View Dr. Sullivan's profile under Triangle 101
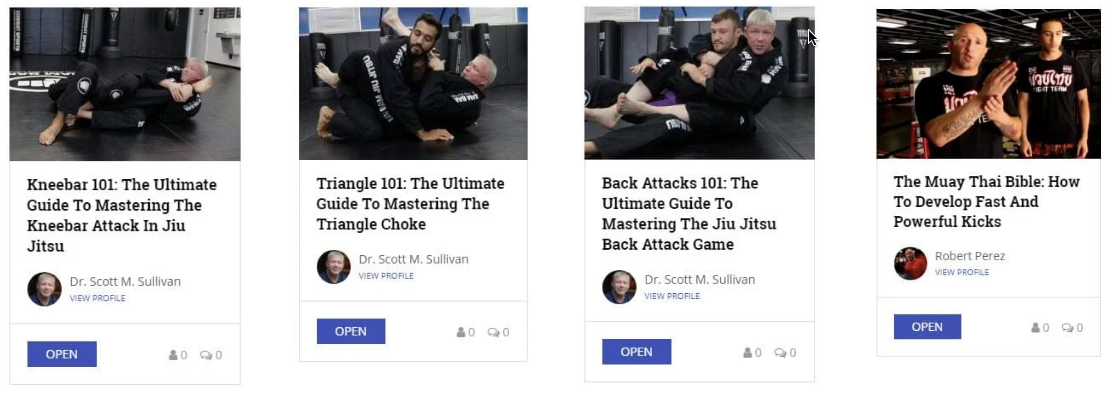 click(x=386, y=276)
